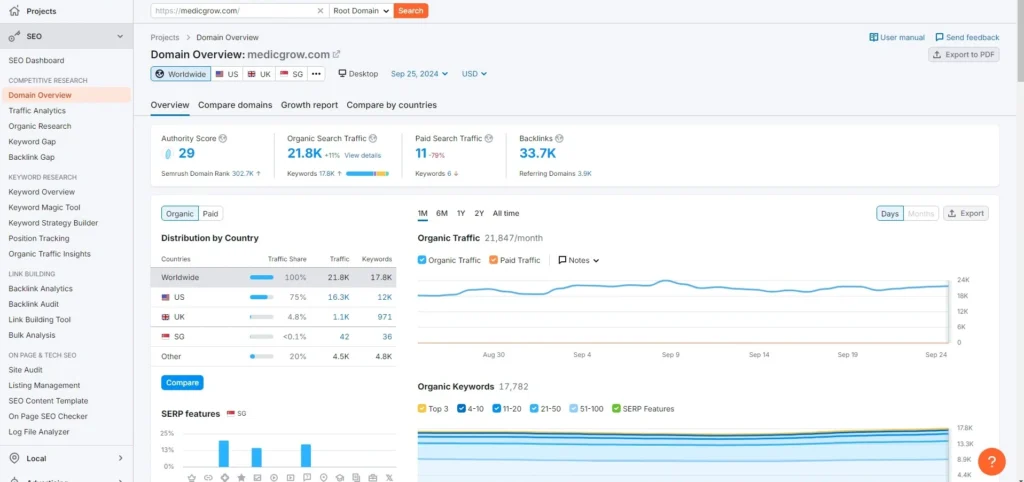Click Backlinks info icon
The image size is (1024, 482).
pyautogui.click(x=559, y=138)
